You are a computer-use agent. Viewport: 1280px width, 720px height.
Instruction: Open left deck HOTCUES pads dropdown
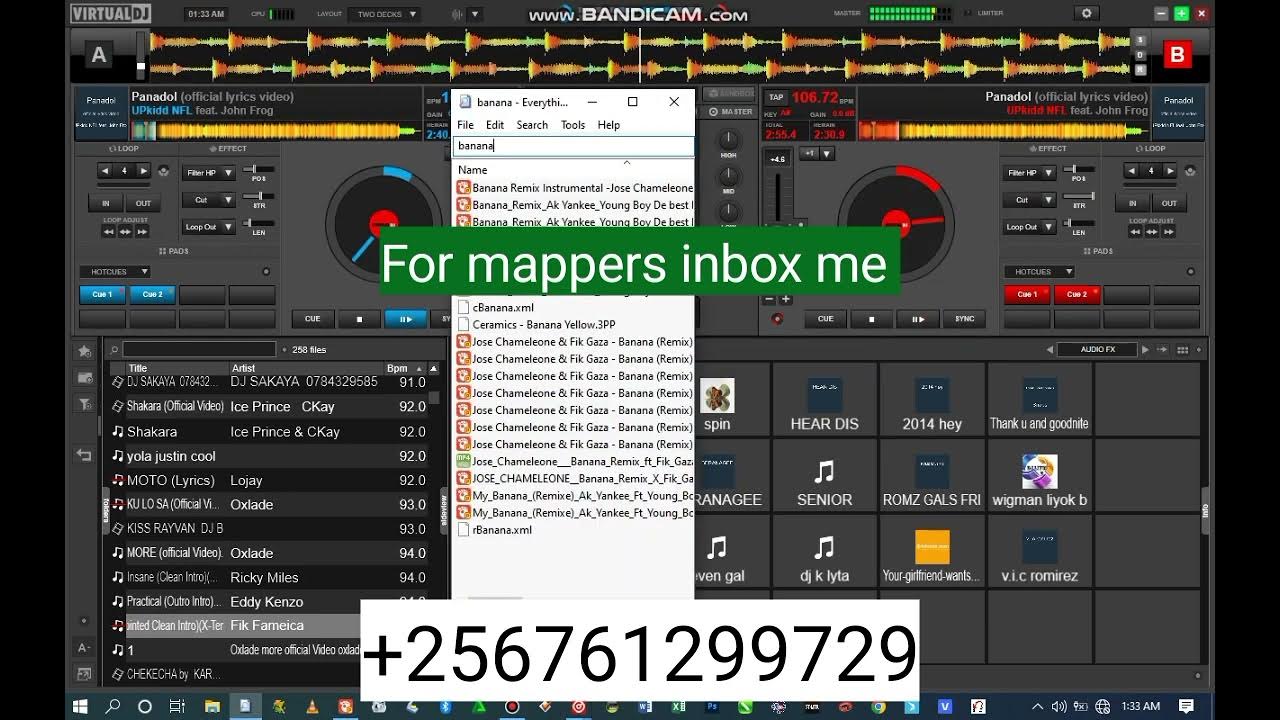(x=115, y=272)
